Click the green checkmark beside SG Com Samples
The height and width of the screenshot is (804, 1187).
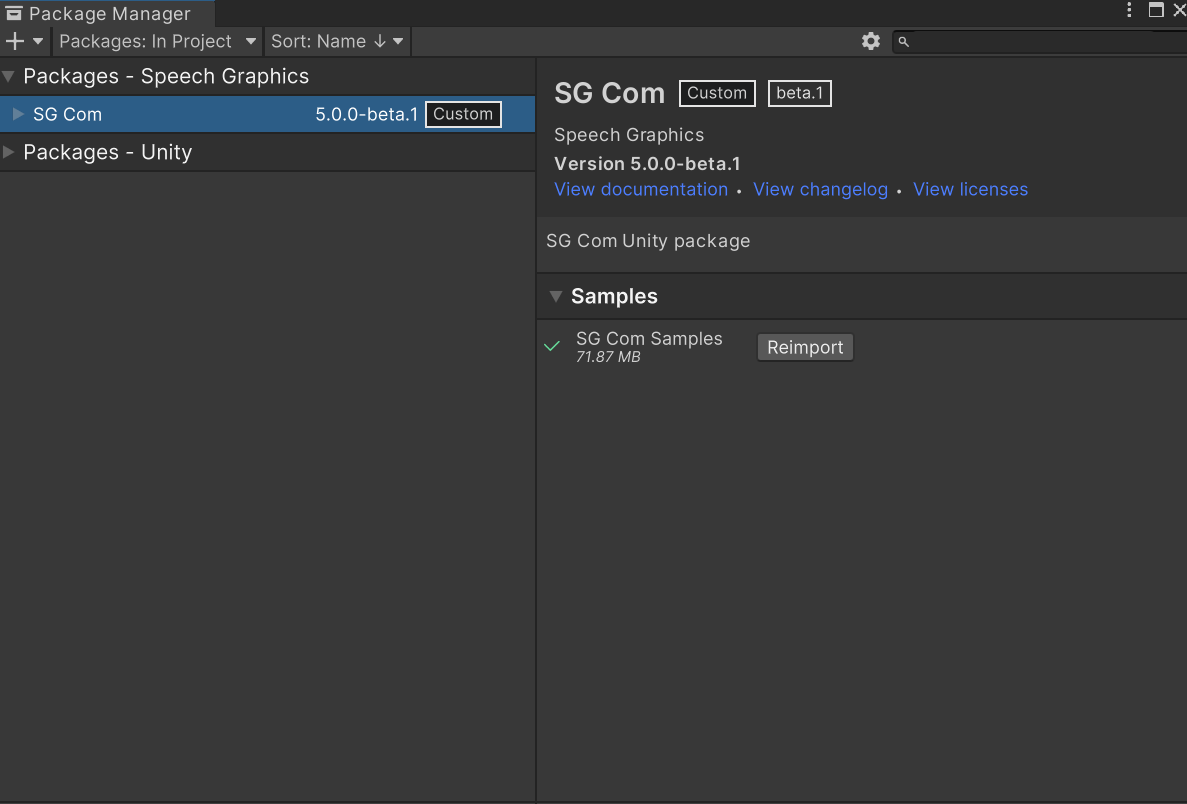(551, 345)
